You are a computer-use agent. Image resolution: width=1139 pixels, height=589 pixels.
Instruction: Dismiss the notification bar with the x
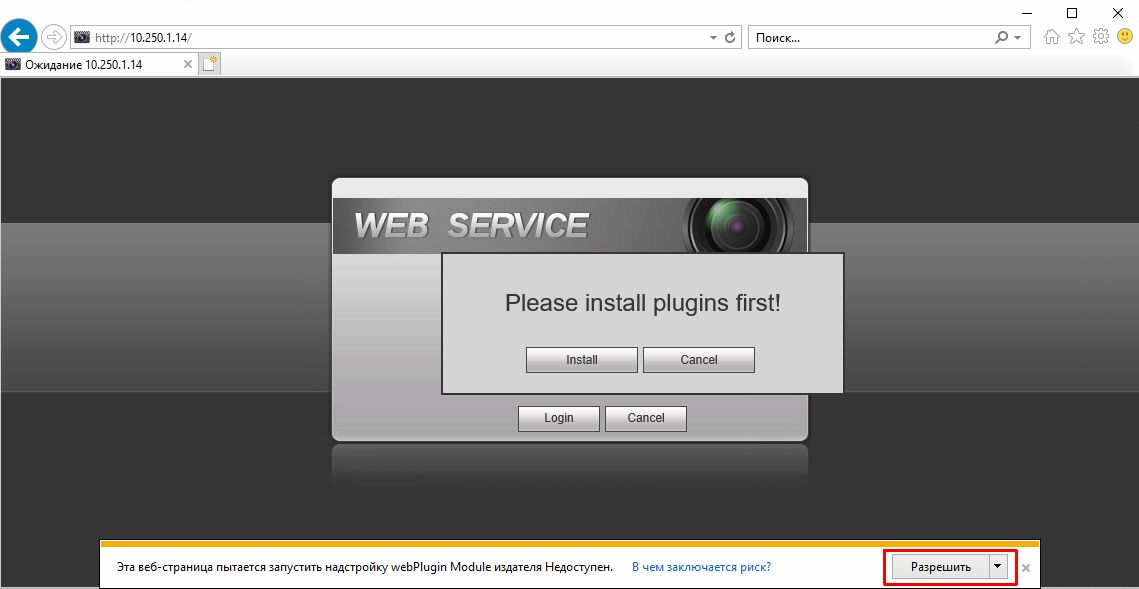tap(1026, 567)
